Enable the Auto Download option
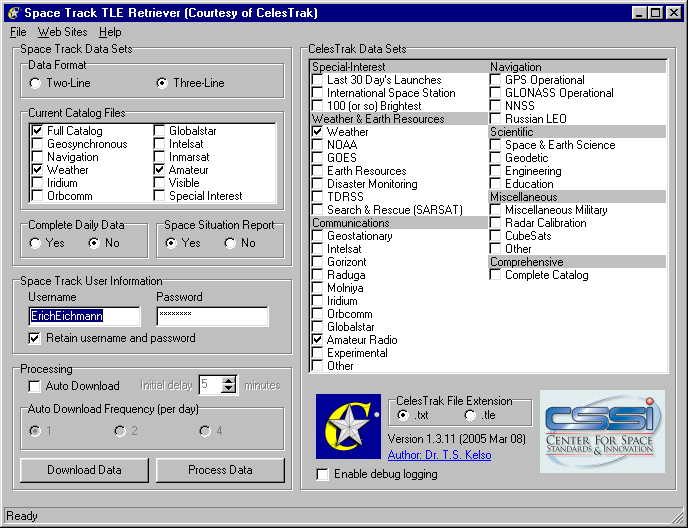This screenshot has height=528, width=688. [x=35, y=386]
